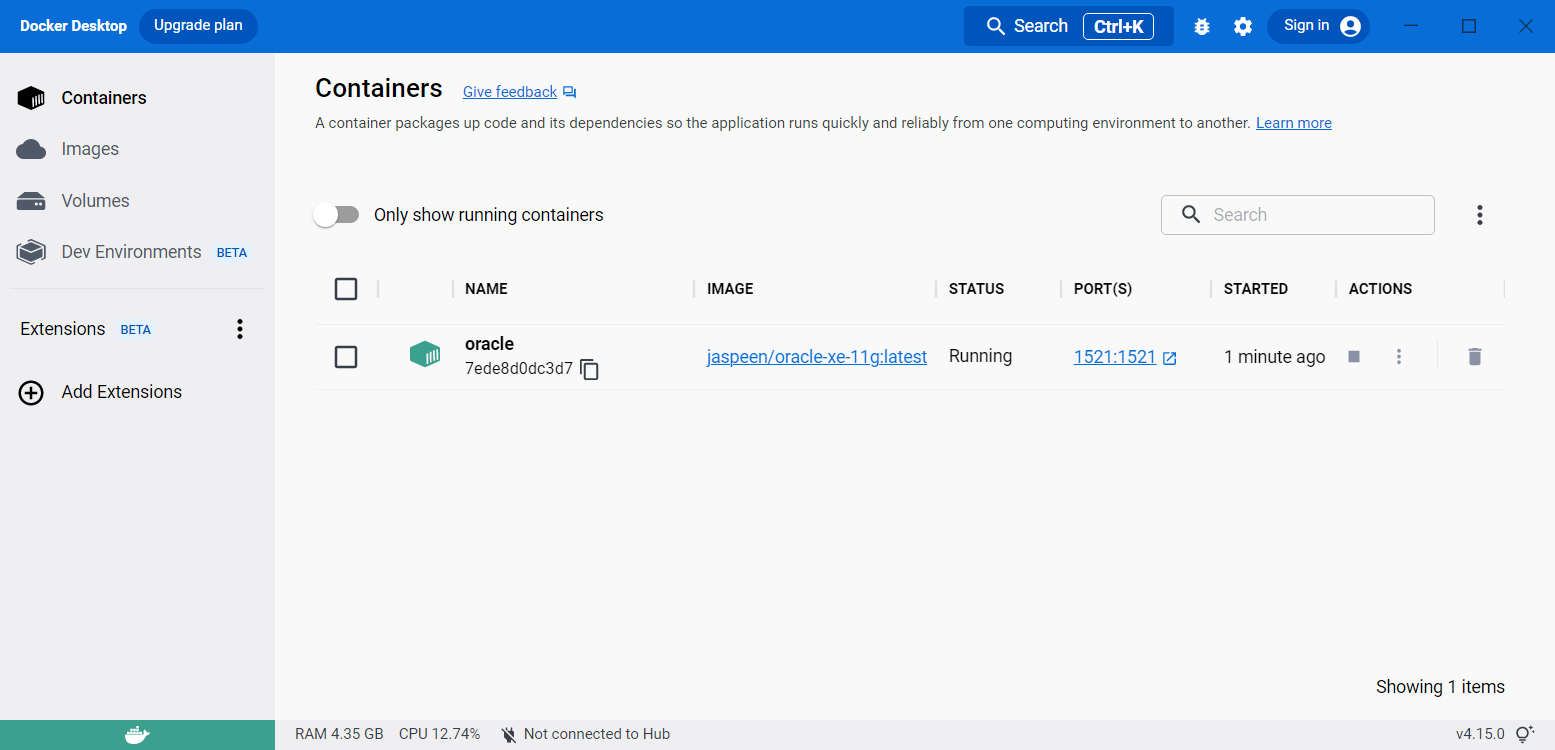1555x750 pixels.
Task: Click the Add Extensions plus icon
Action: click(31, 392)
